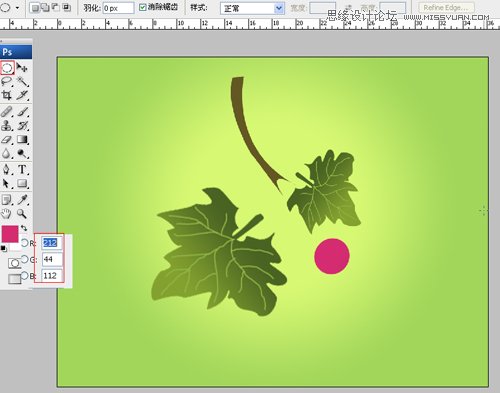Select the History Brush tool
The image size is (500, 393).
point(22,126)
